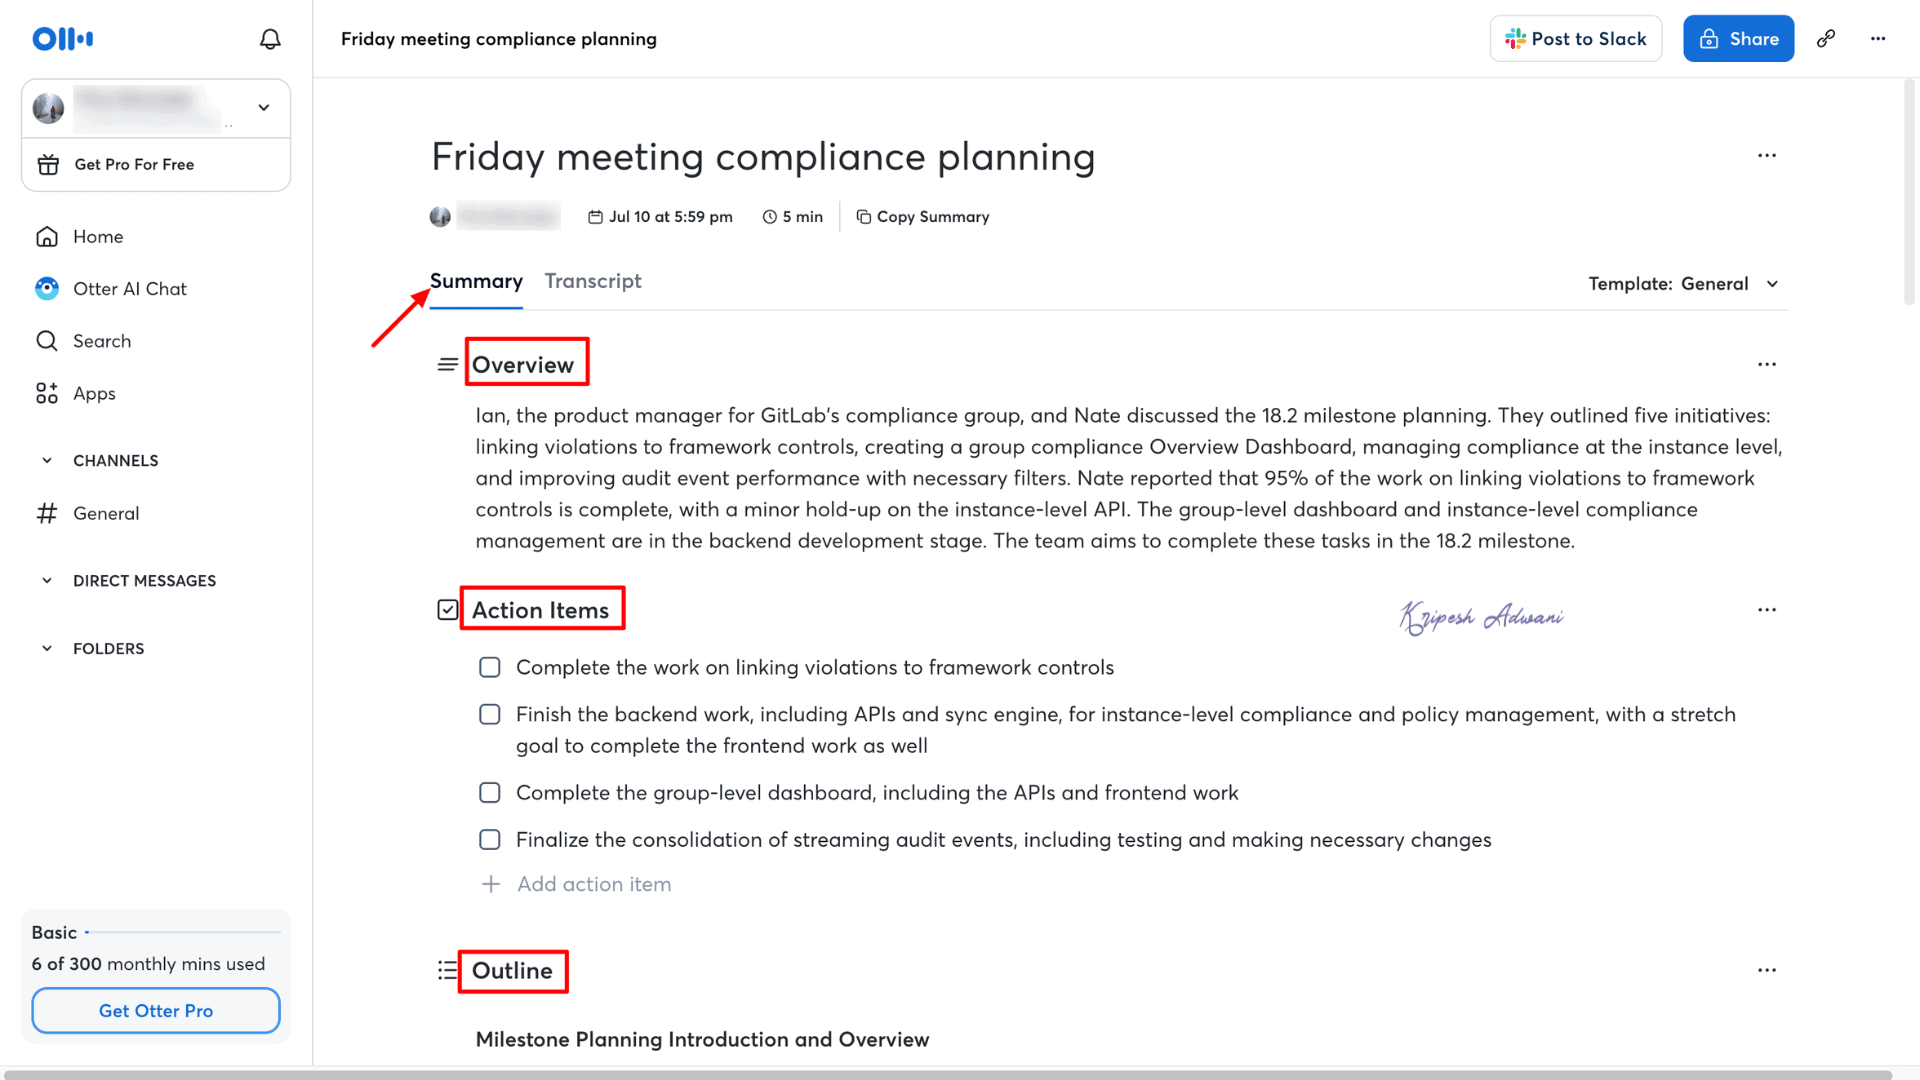Check 'Complete the work on linking violations'
Image resolution: width=1920 pixels, height=1080 pixels.
click(490, 667)
